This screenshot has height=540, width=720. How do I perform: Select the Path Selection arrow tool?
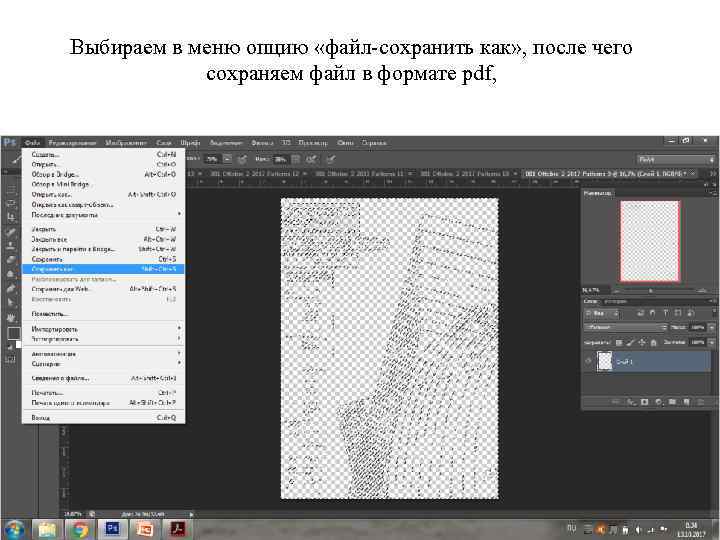pos(11,303)
